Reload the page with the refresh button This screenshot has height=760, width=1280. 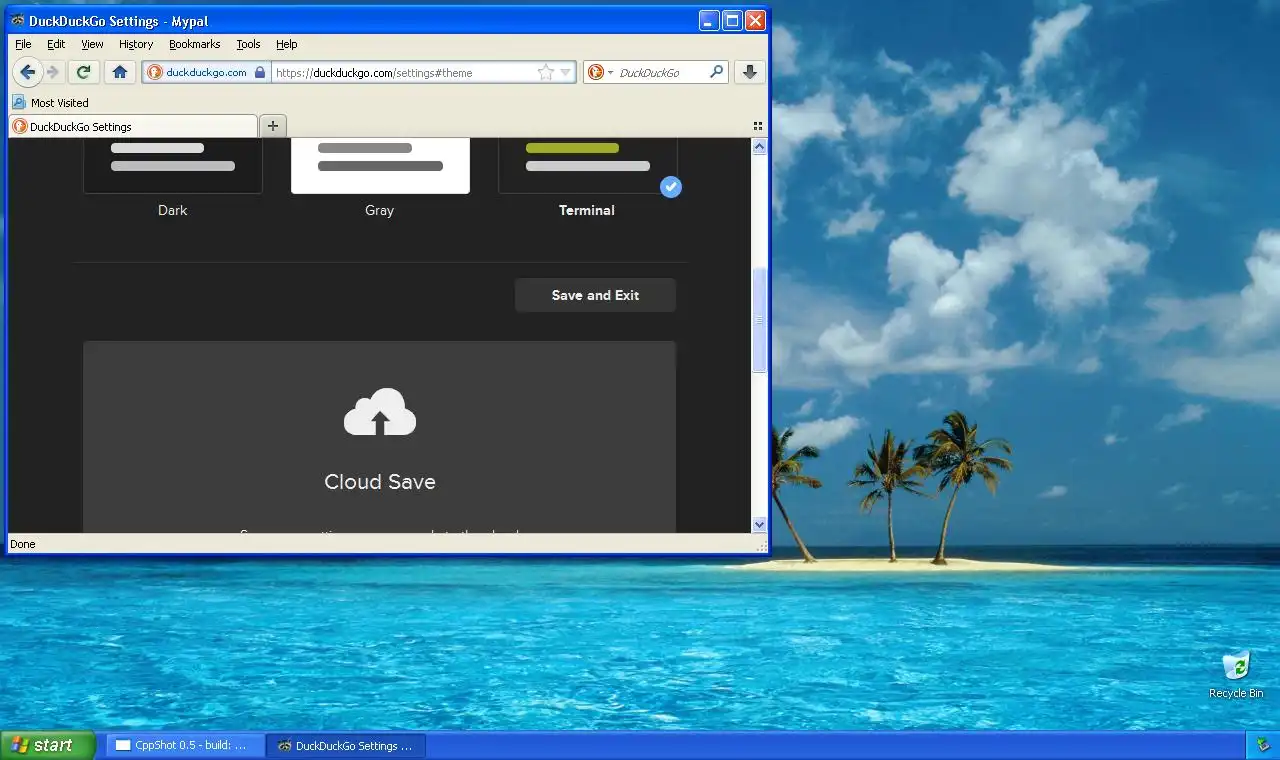[x=84, y=72]
